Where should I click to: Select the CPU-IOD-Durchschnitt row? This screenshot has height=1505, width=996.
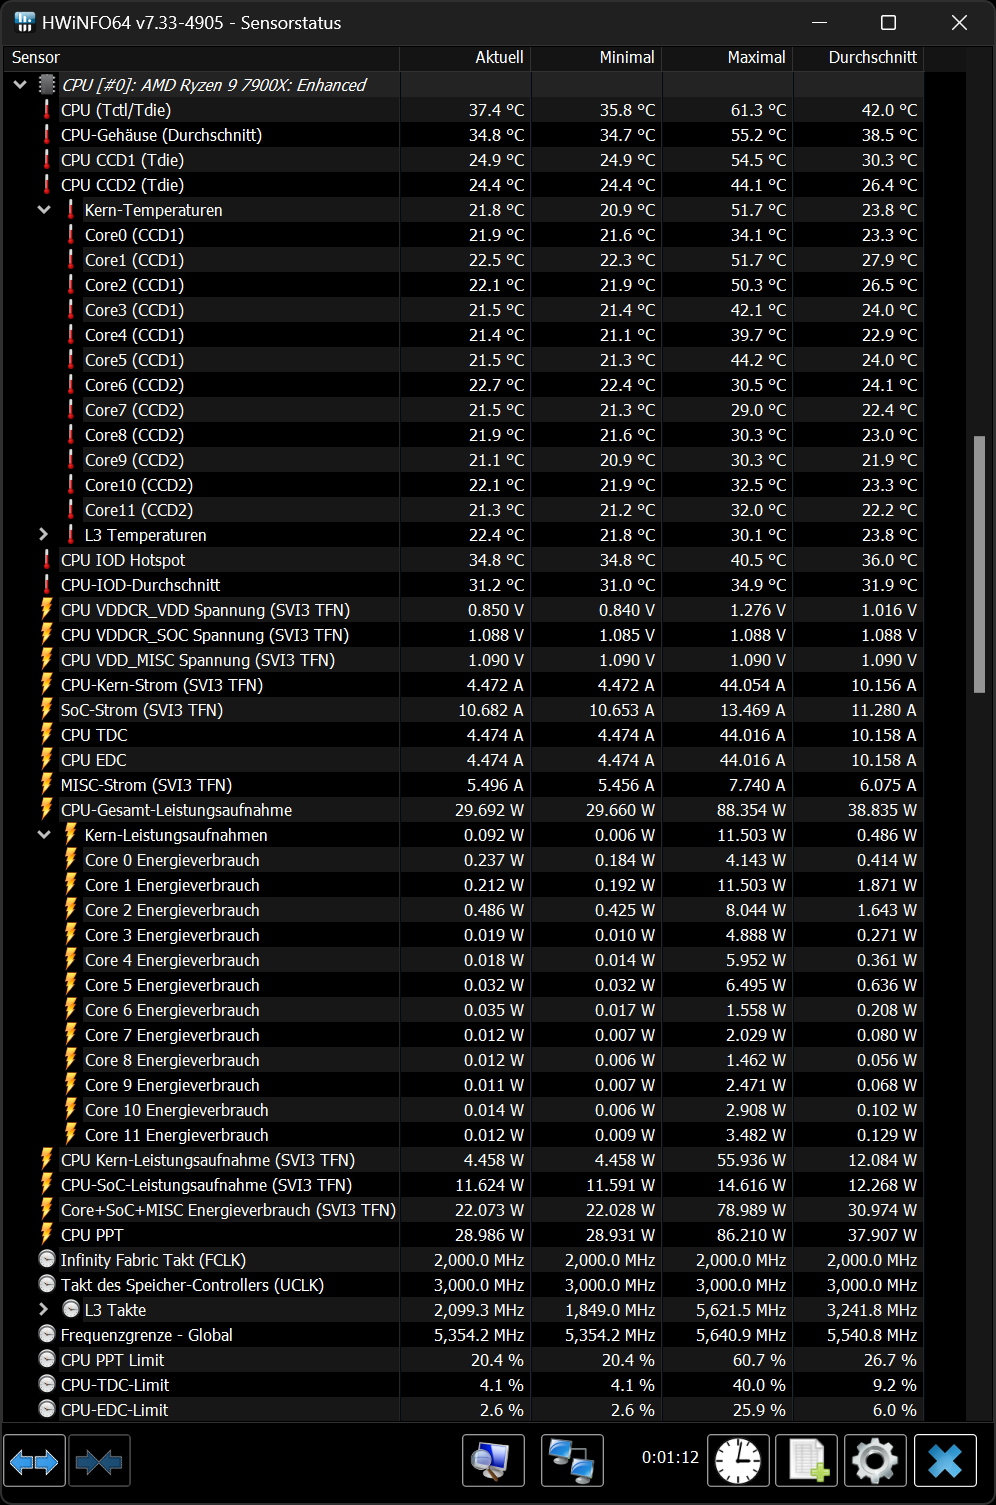463,585
